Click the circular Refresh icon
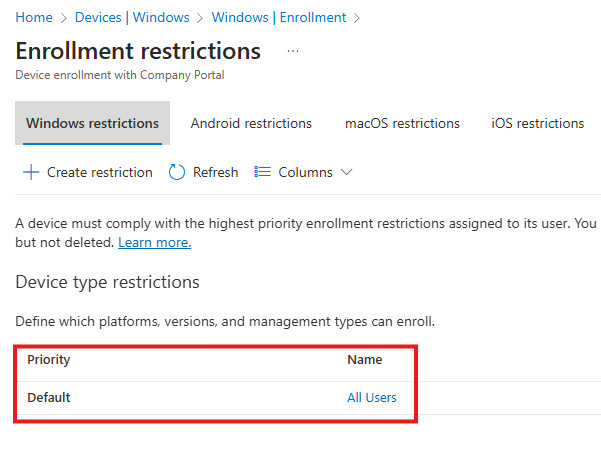Screen dimensions: 601x449 pos(177,172)
